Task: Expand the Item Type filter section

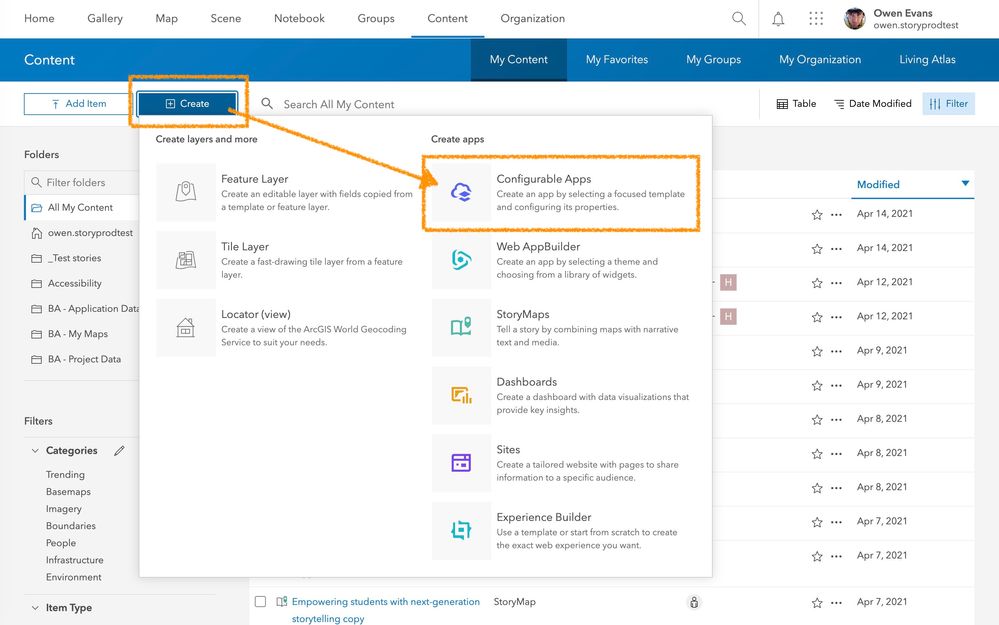Action: click(x=35, y=608)
